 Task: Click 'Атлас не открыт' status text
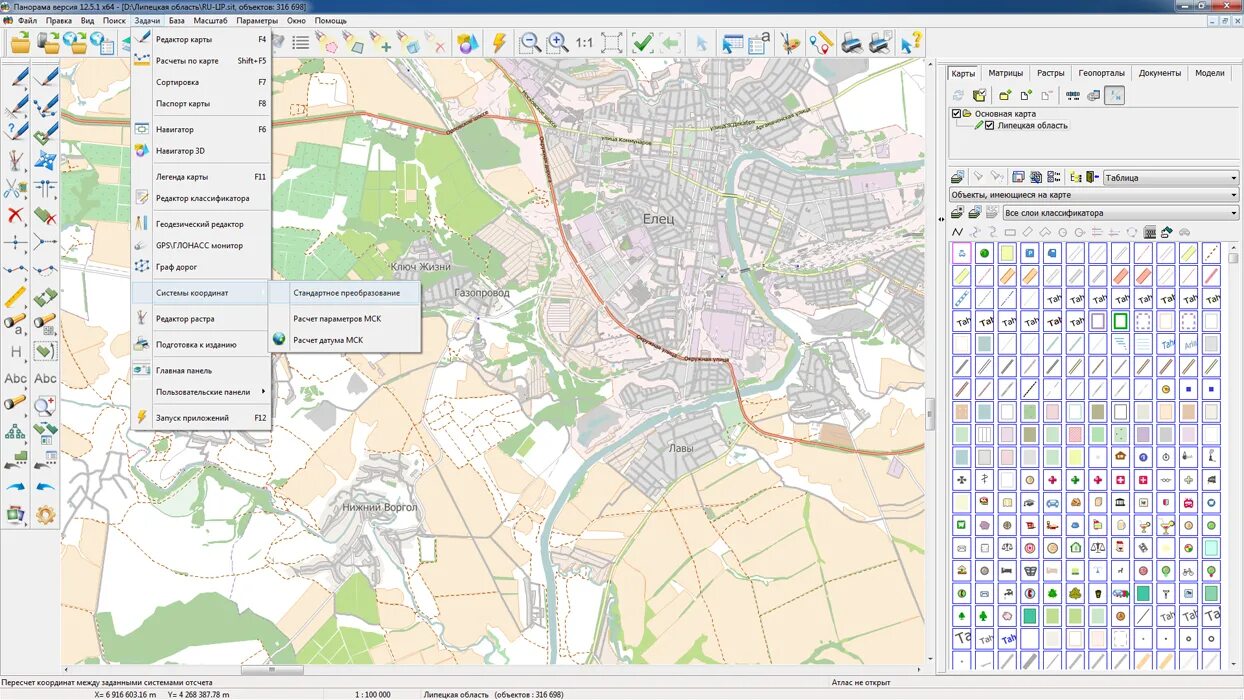(x=860, y=682)
